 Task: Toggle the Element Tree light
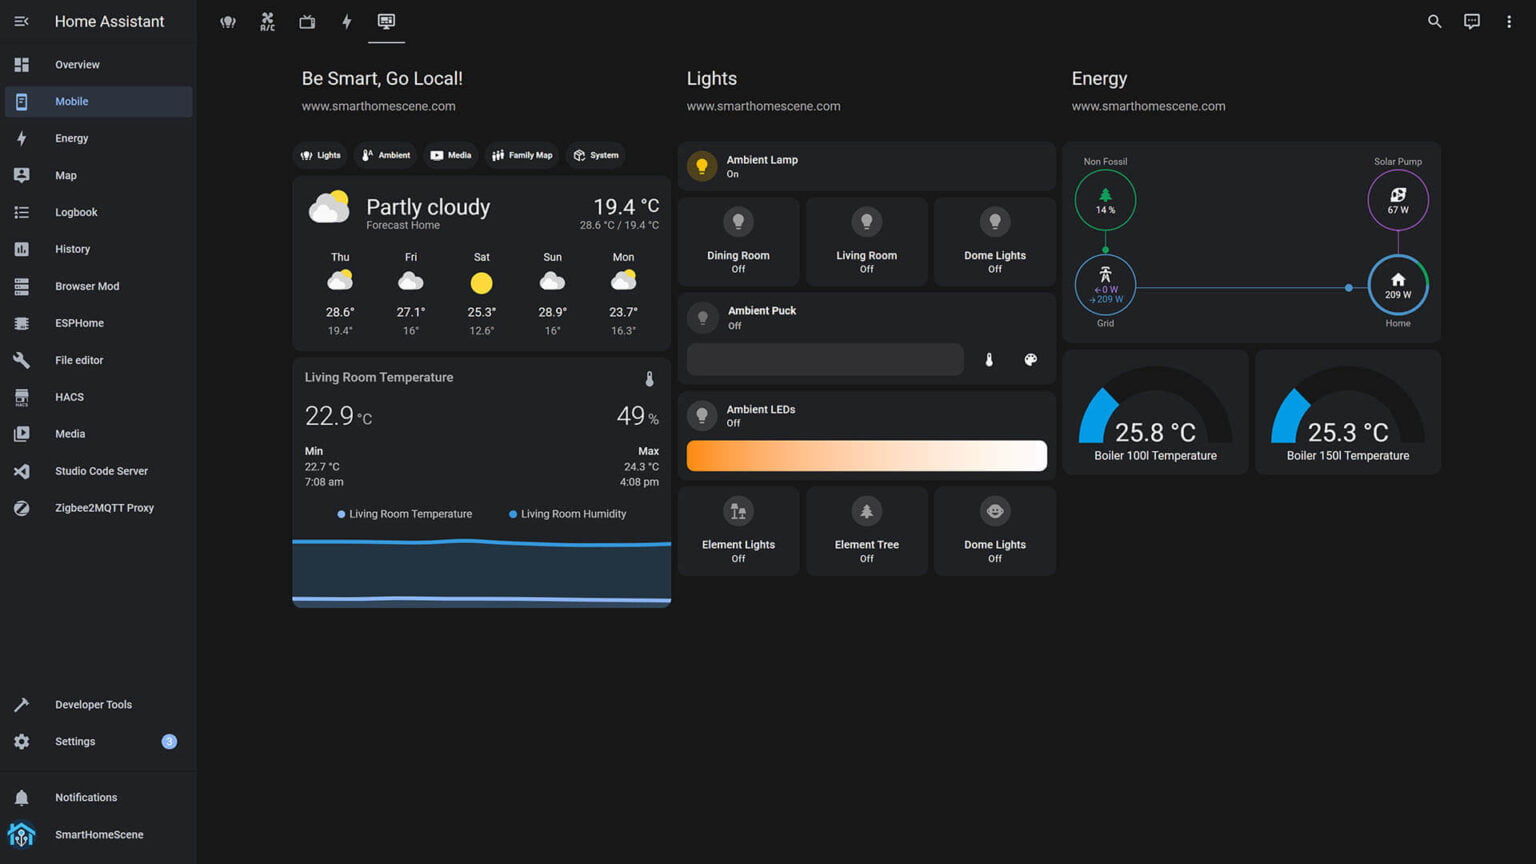pyautogui.click(x=866, y=530)
